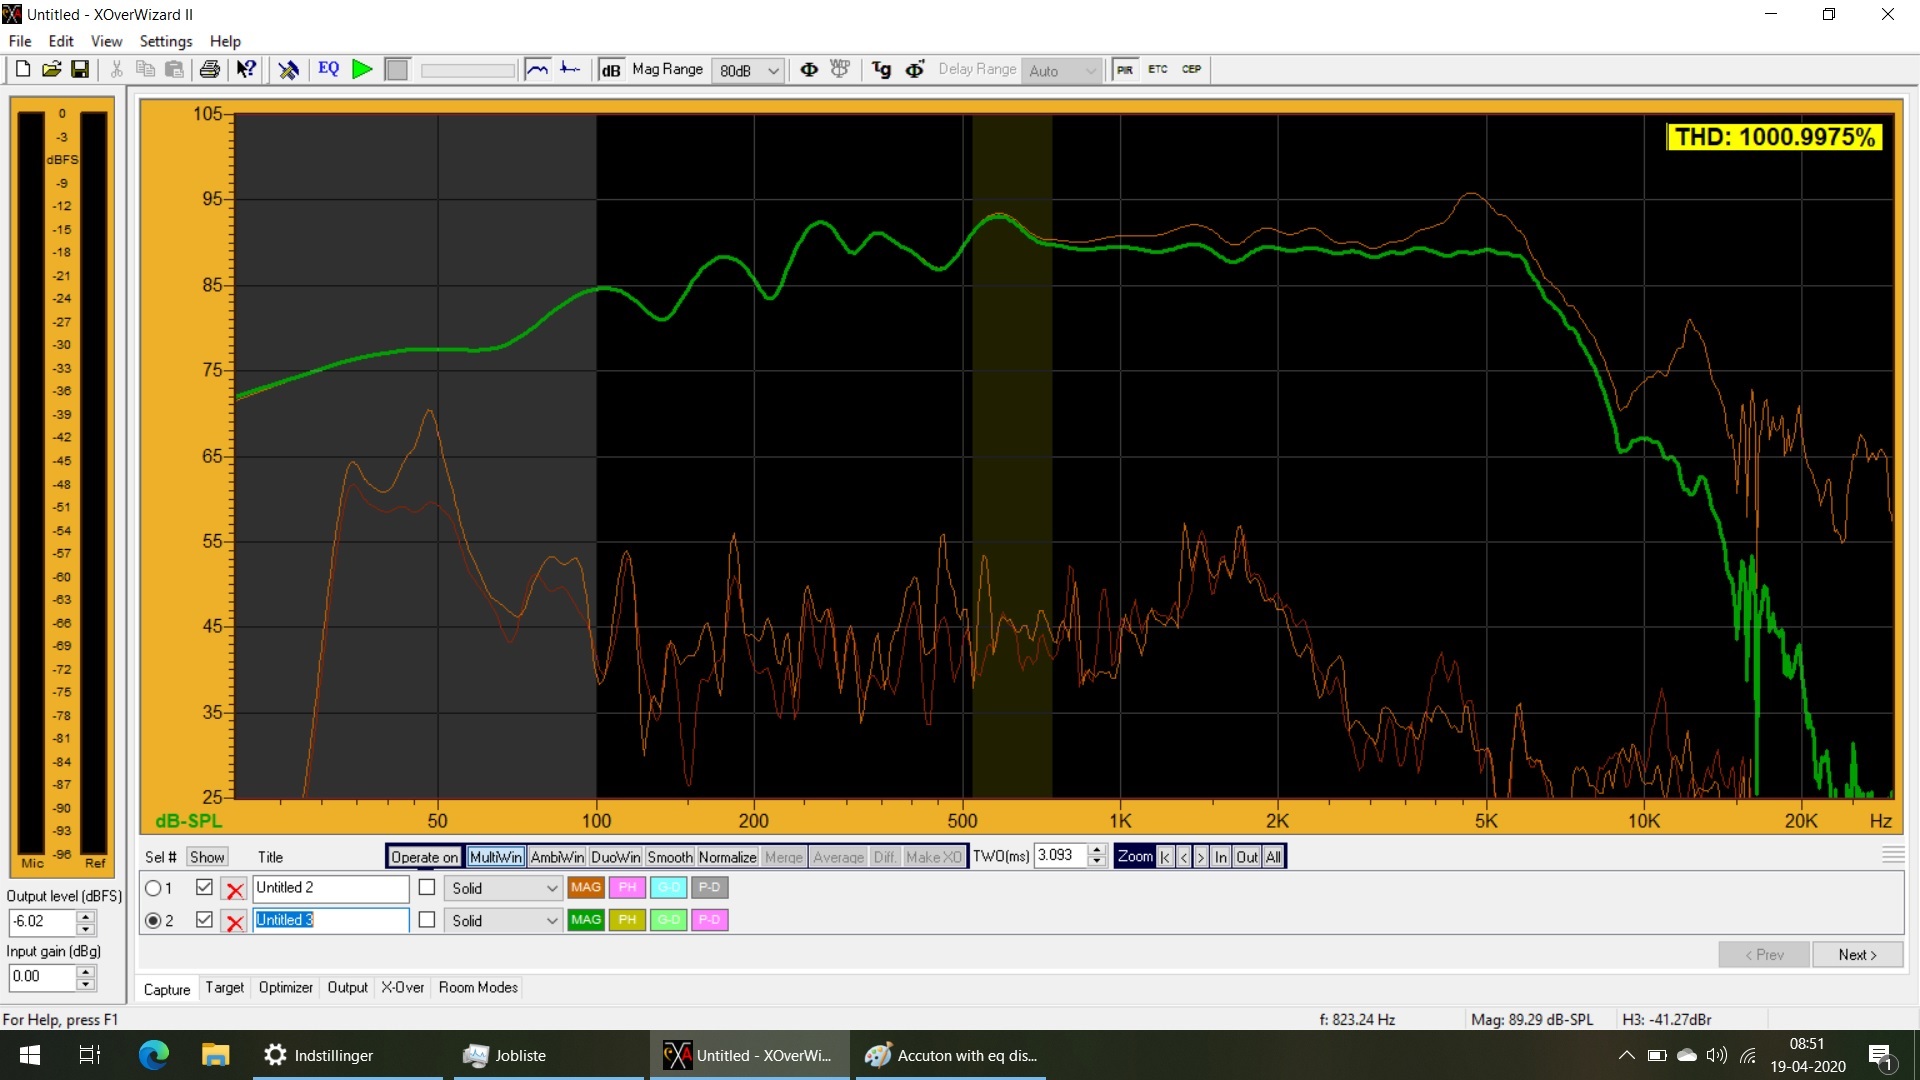Open a file using the folder icon
Viewport: 1920px width, 1080px height.
coord(51,69)
